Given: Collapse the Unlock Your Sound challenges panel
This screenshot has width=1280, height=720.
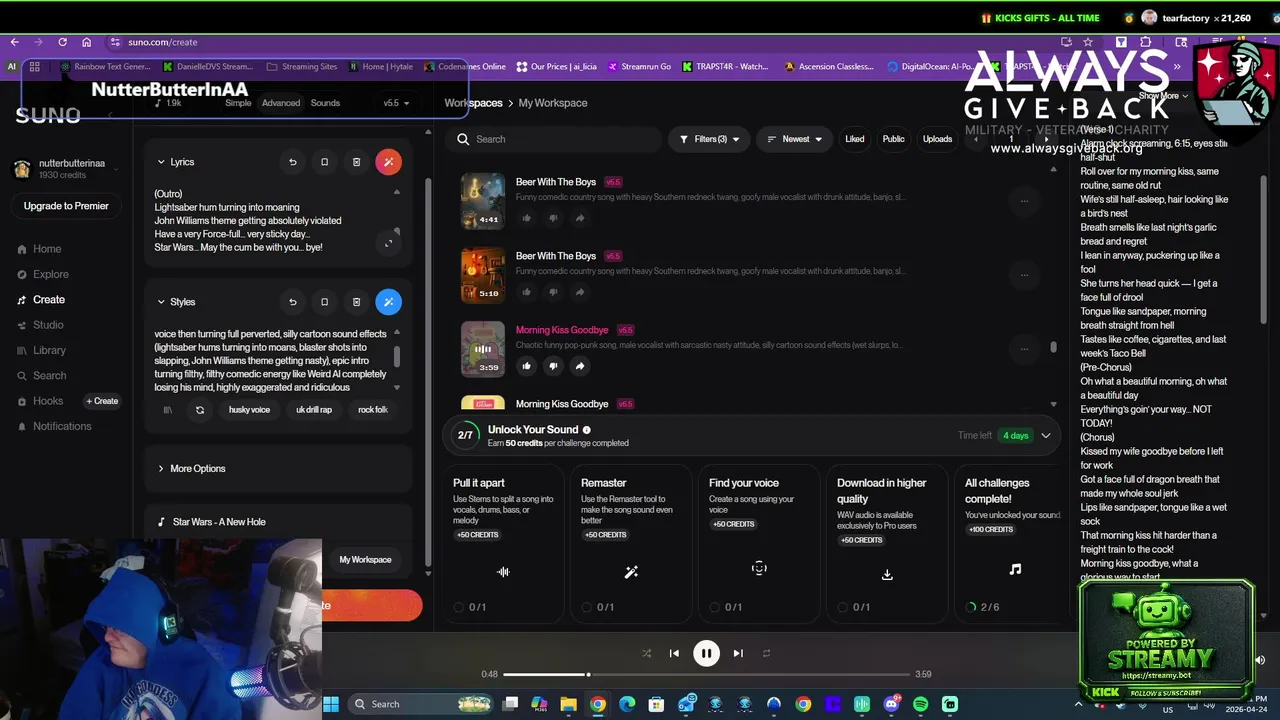Looking at the screenshot, I should (x=1046, y=436).
